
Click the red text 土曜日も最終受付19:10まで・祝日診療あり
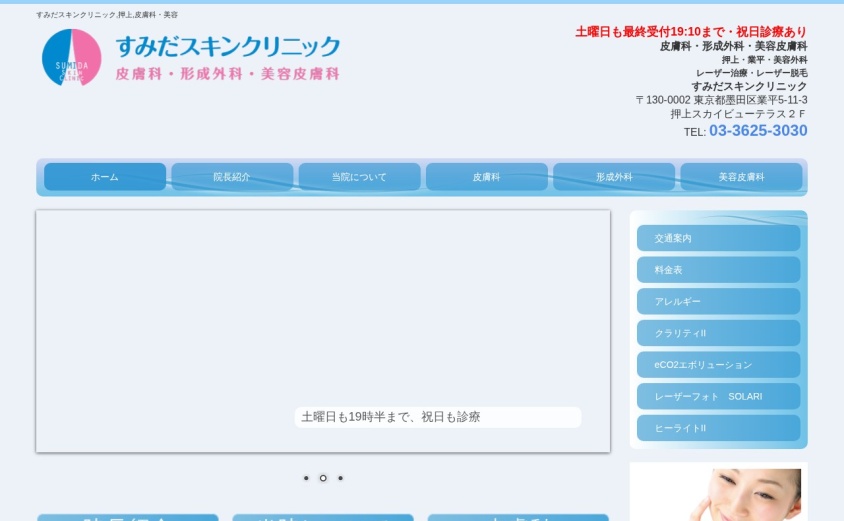point(691,32)
